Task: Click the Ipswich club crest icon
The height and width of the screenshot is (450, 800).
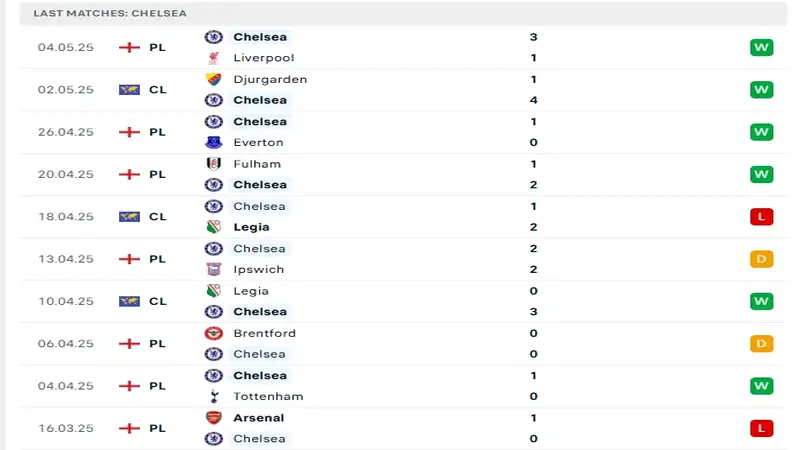Action: [x=214, y=269]
